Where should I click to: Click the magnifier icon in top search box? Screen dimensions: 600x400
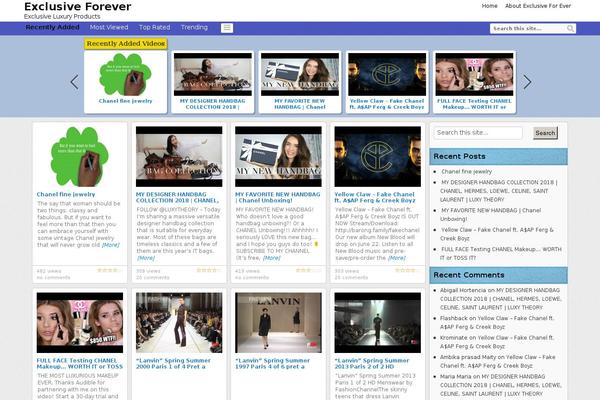pos(570,28)
